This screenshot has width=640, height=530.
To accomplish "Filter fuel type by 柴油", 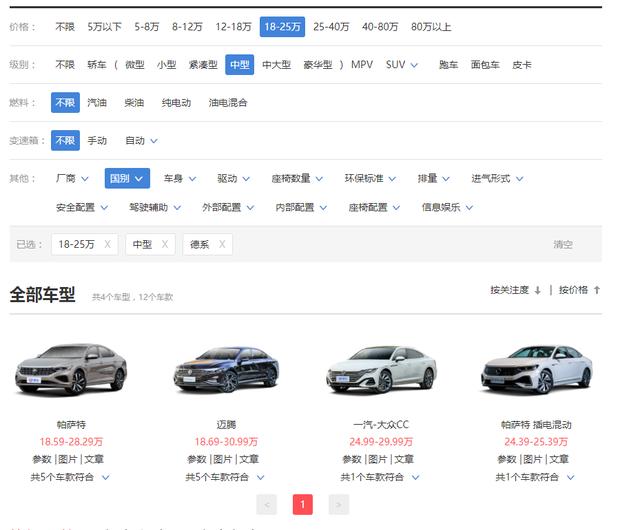I will click(x=134, y=103).
